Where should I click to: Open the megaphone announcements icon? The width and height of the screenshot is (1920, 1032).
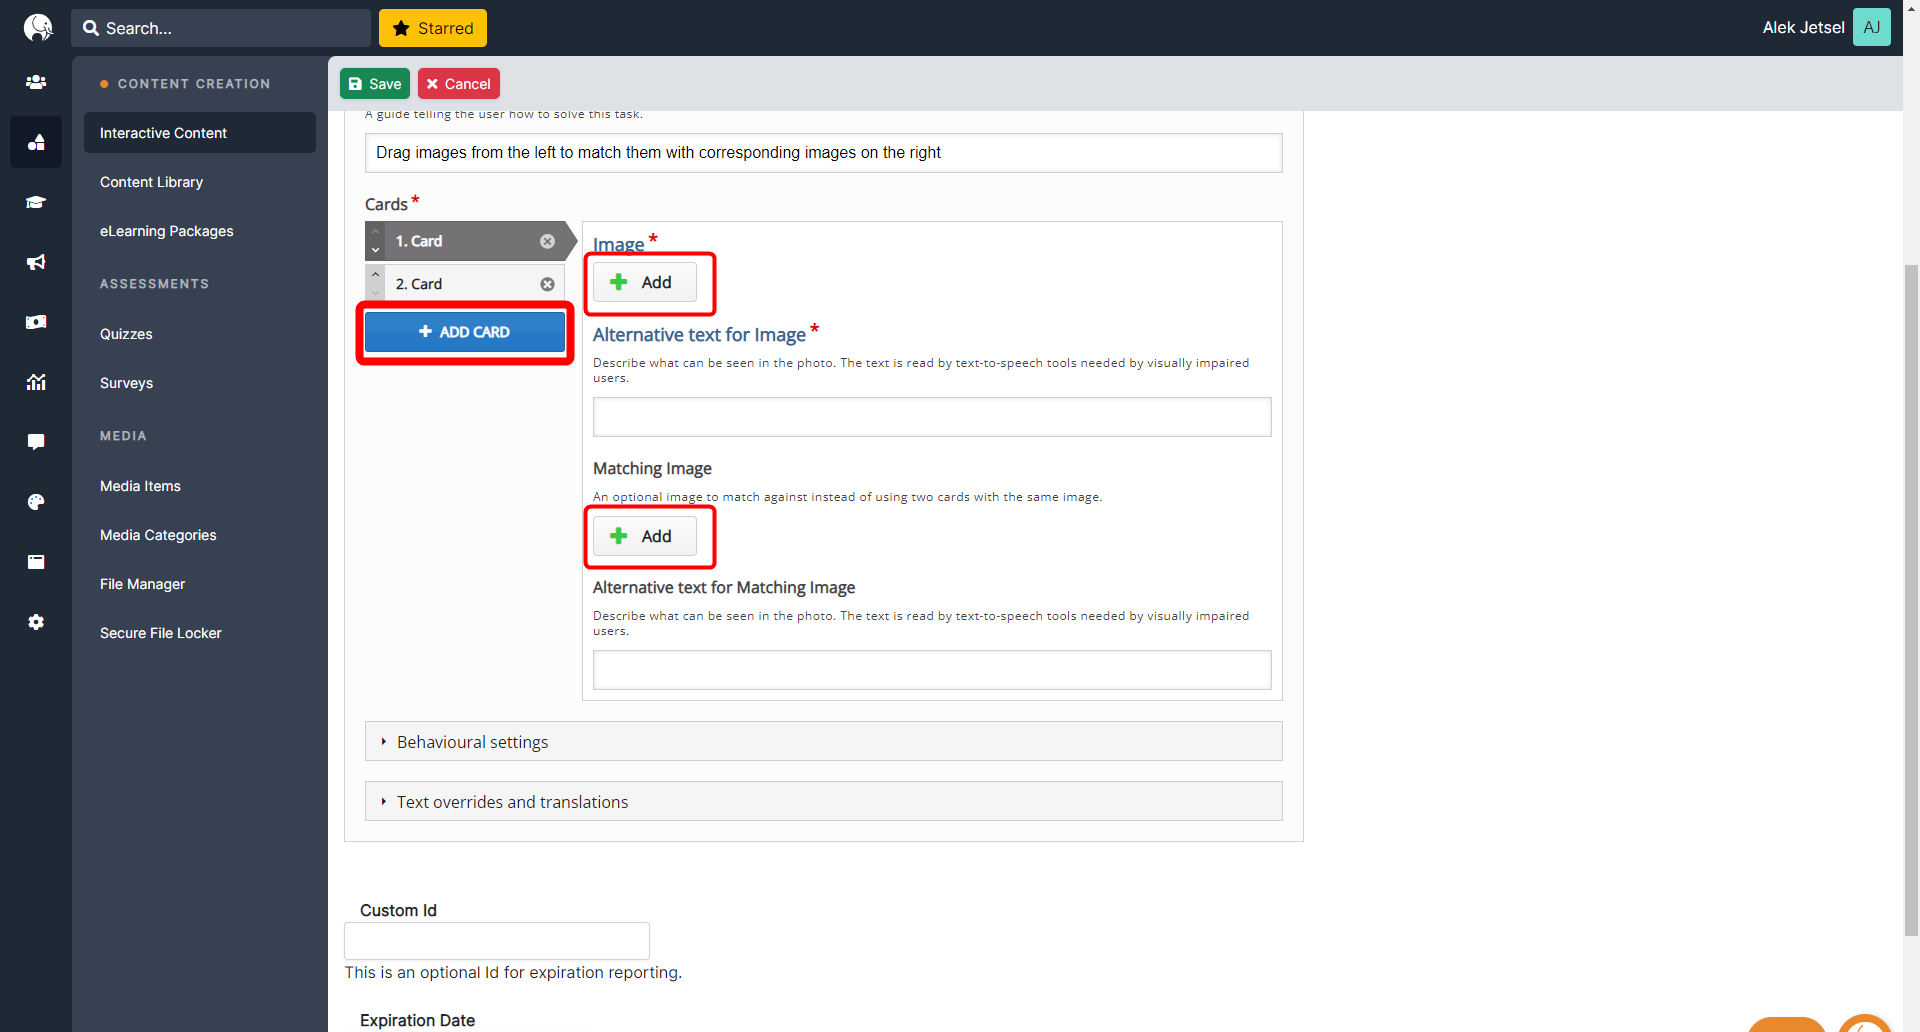[x=36, y=262]
